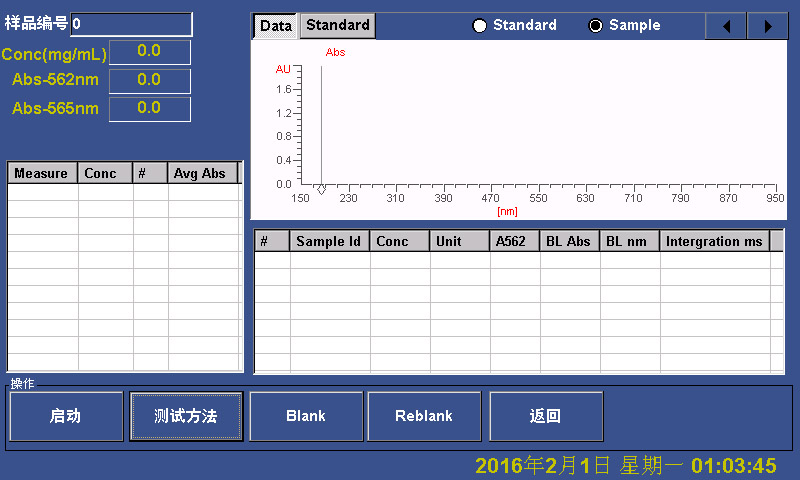800x480 pixels.
Task: Click the diamond cursor marker on graph
Action: point(321,189)
